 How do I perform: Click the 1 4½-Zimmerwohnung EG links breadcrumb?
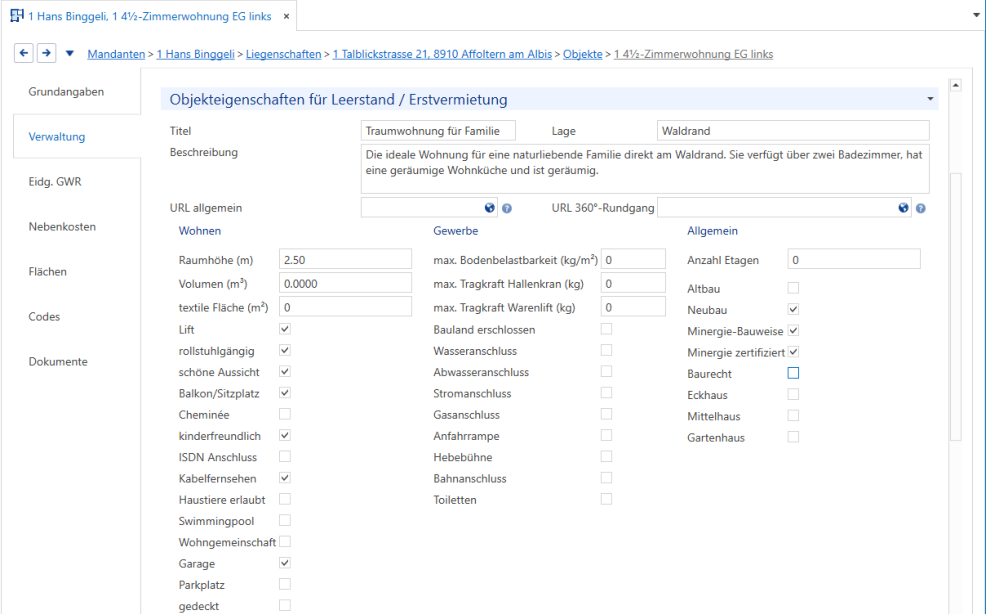click(694, 54)
